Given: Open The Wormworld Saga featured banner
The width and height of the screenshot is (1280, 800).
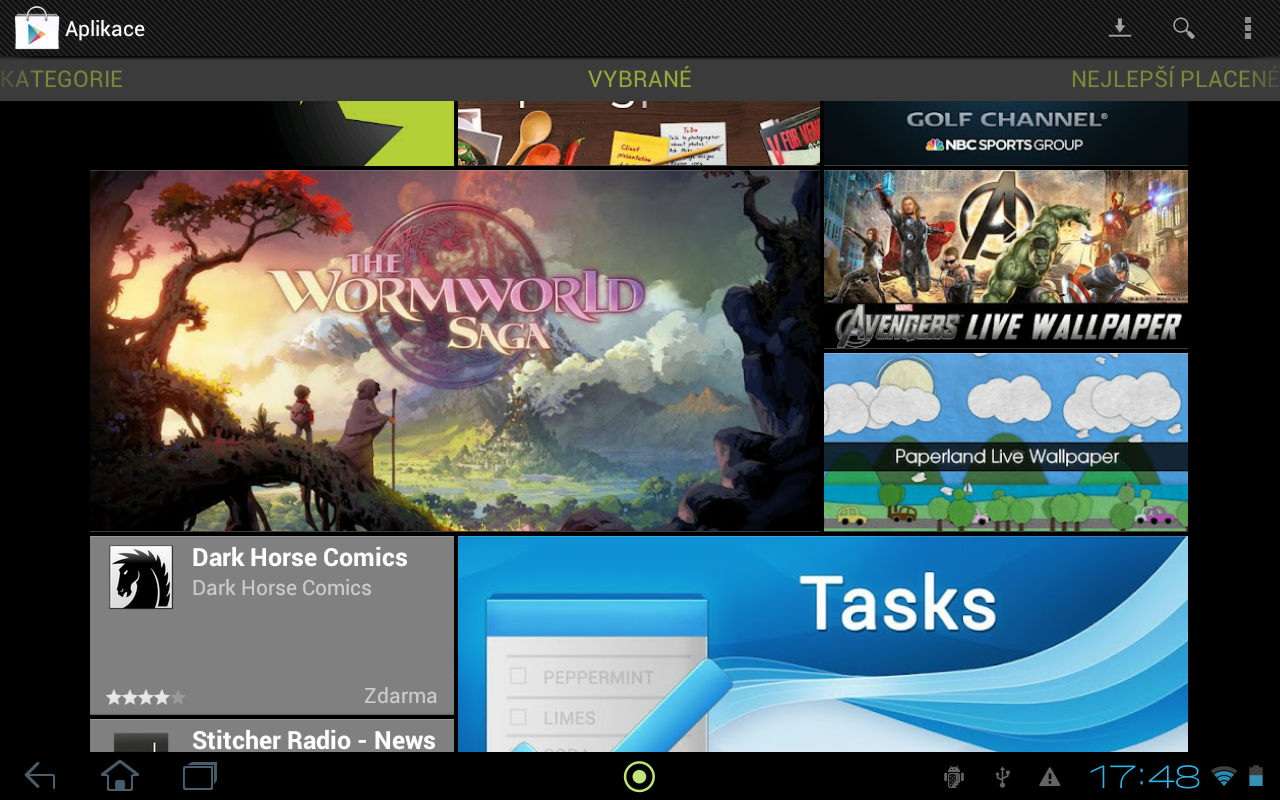Looking at the screenshot, I should [x=455, y=350].
